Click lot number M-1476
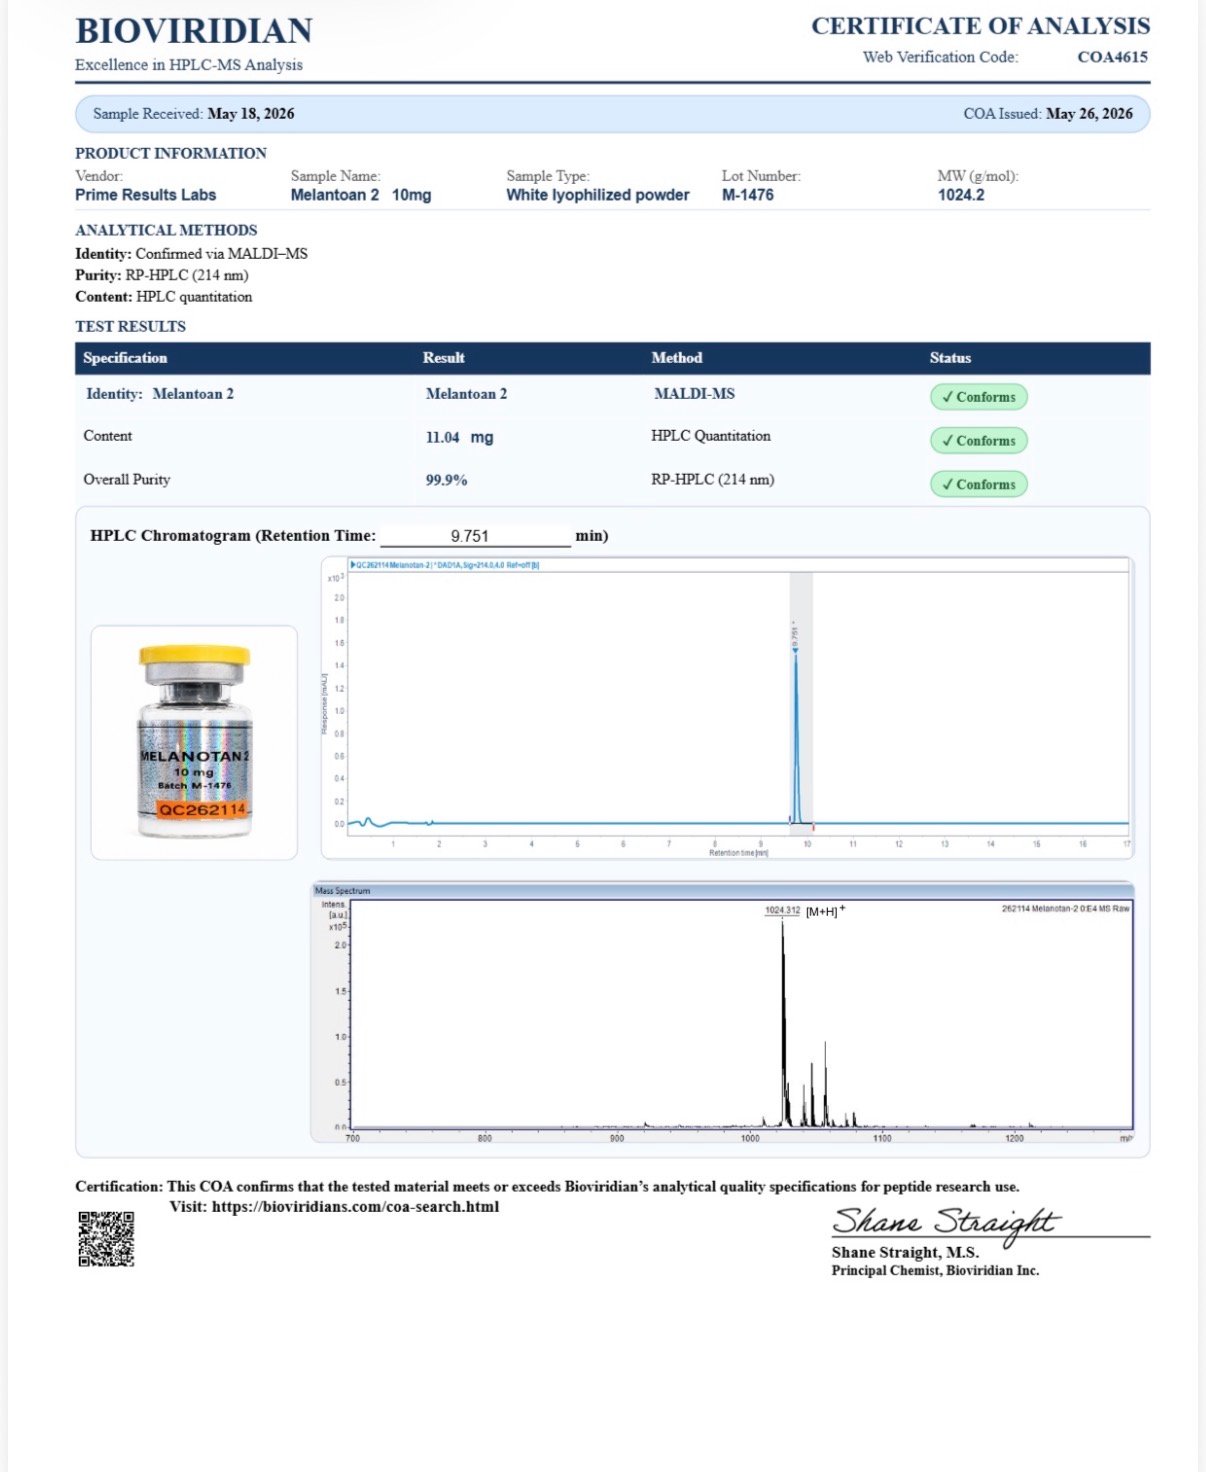This screenshot has width=1206, height=1472. click(x=748, y=195)
